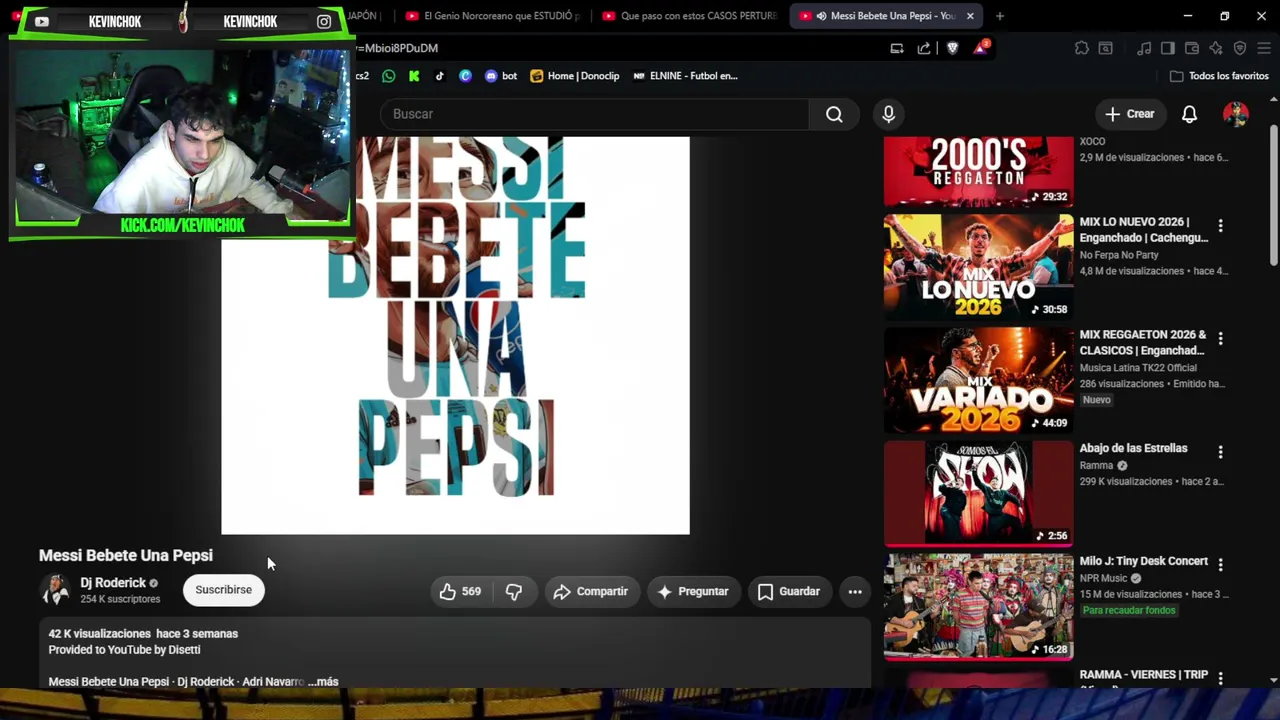The width and height of the screenshot is (1280, 720).
Task: Open the music note media control icon
Action: (x=1143, y=48)
